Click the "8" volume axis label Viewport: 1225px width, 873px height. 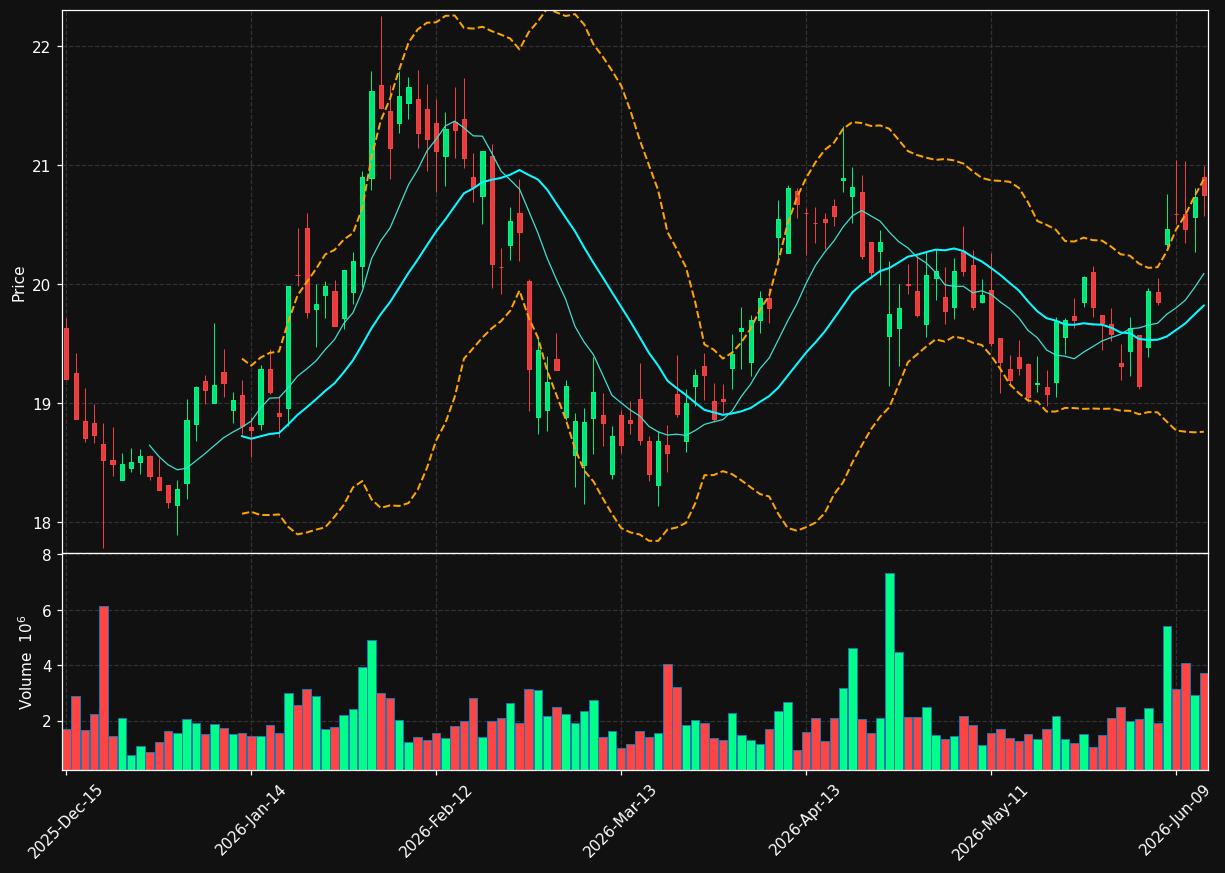(x=47, y=555)
